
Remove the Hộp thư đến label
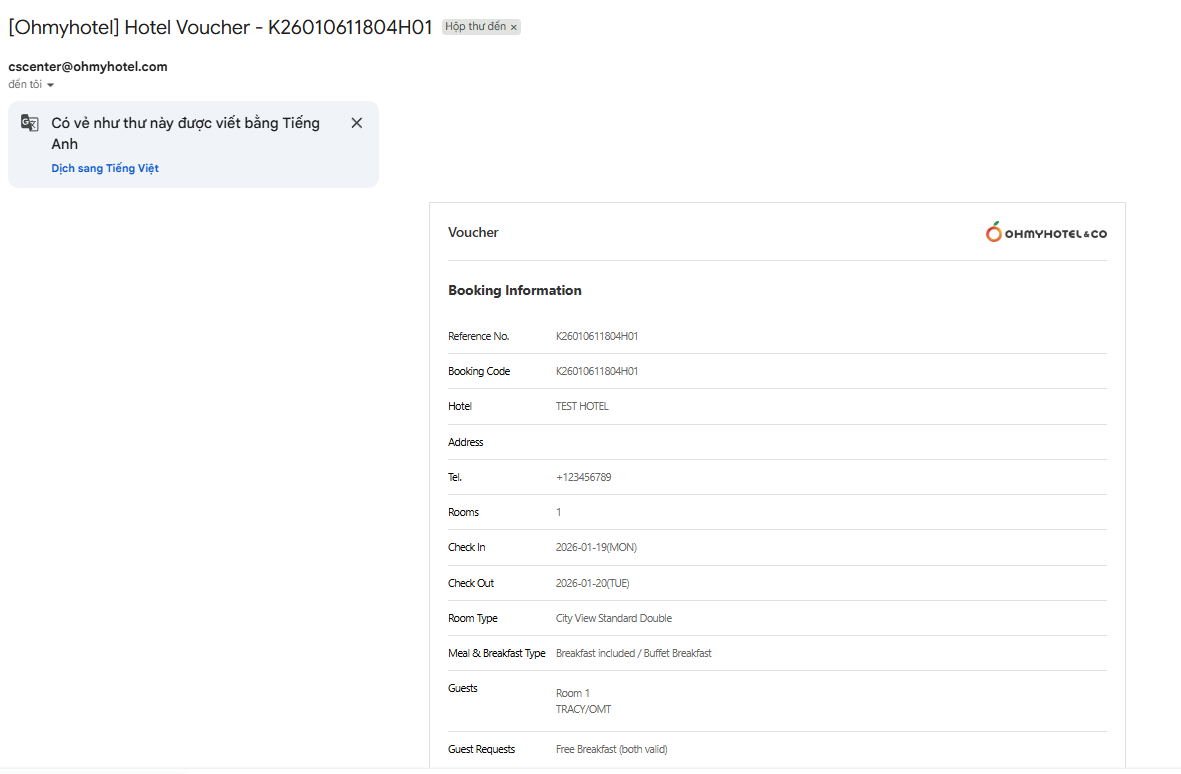[x=514, y=28]
